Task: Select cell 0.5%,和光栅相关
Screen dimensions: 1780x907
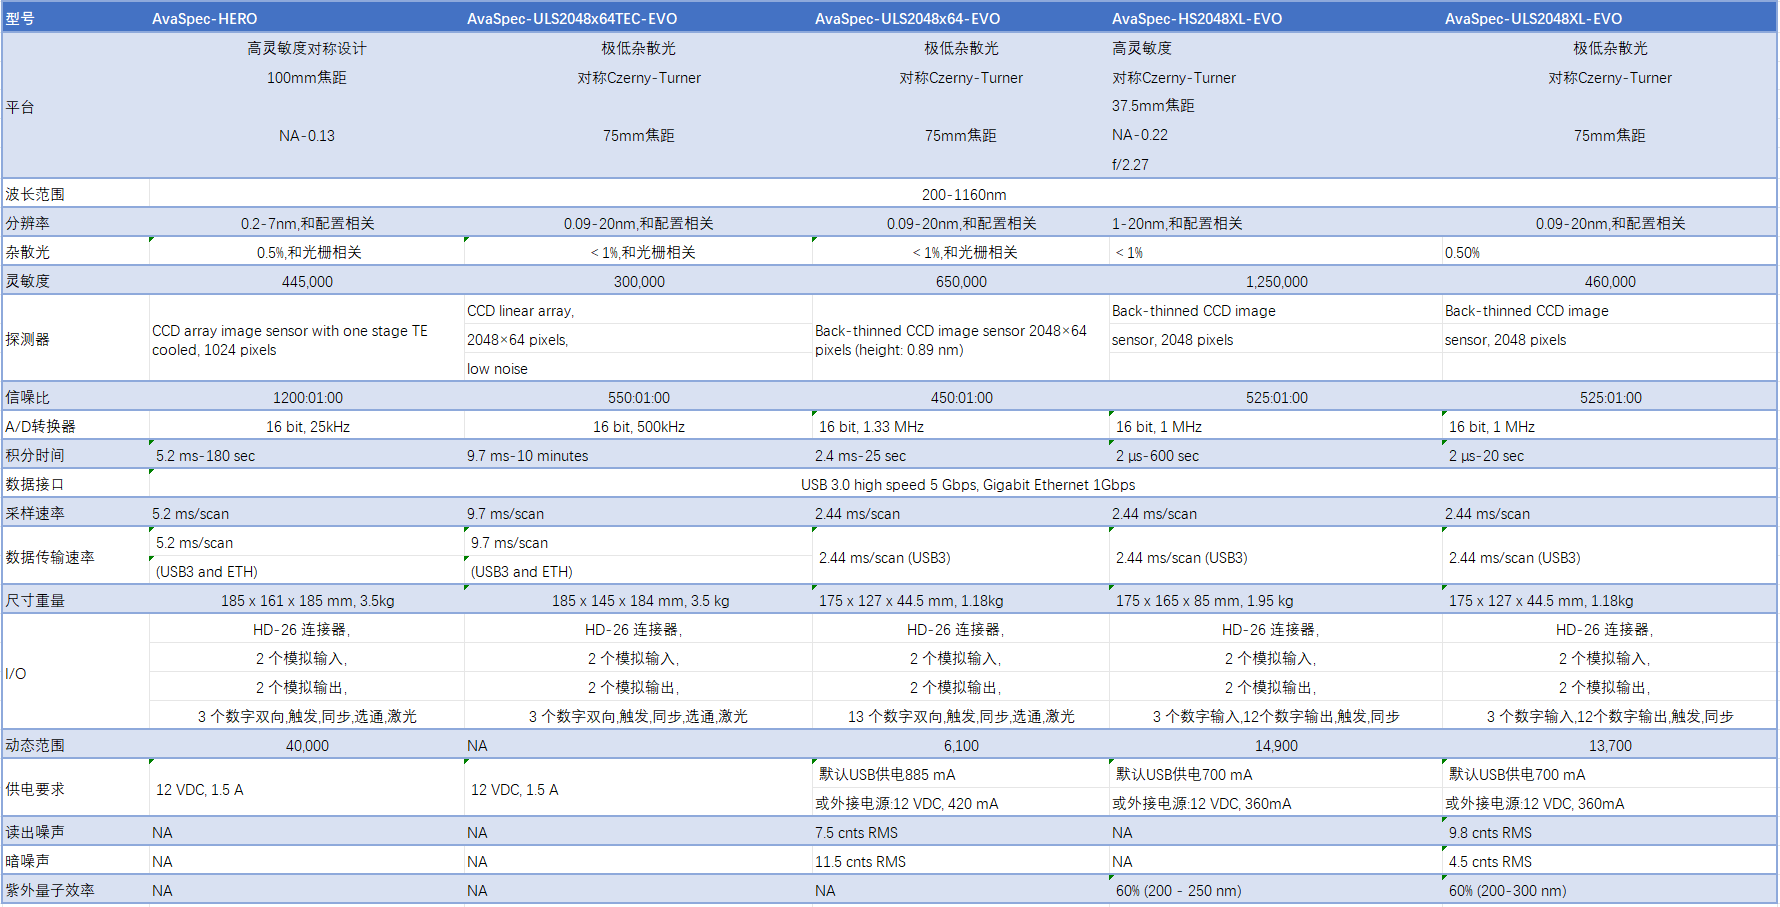Action: 307,252
